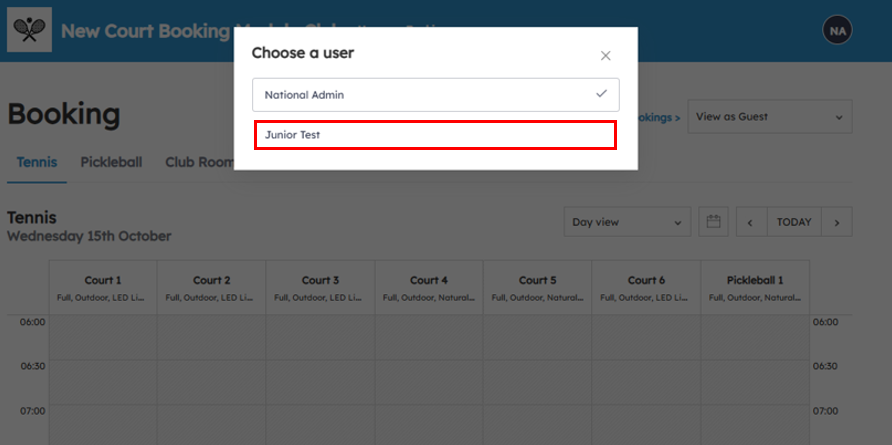Go to previous day arrow
This screenshot has height=445, width=892.
pos(751,222)
